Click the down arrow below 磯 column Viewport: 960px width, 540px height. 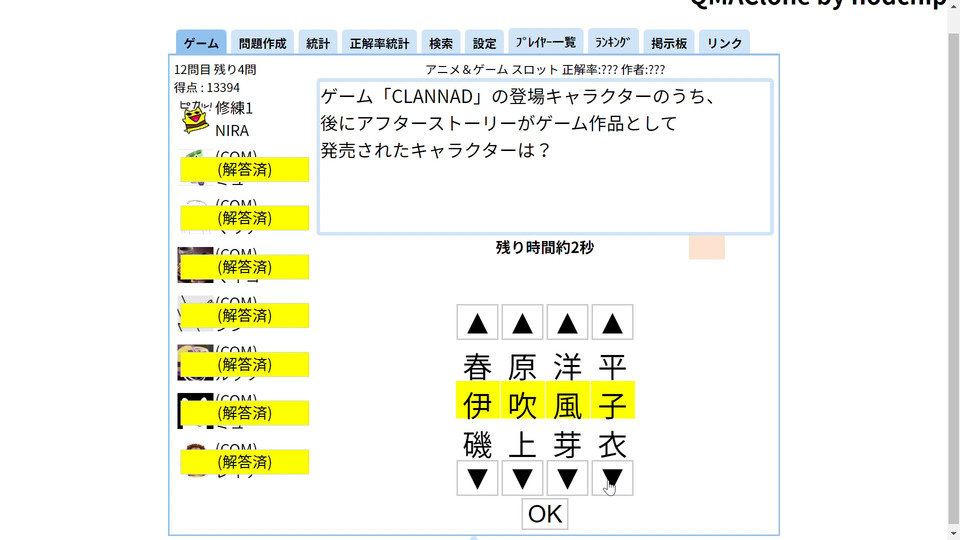pyautogui.click(x=478, y=478)
